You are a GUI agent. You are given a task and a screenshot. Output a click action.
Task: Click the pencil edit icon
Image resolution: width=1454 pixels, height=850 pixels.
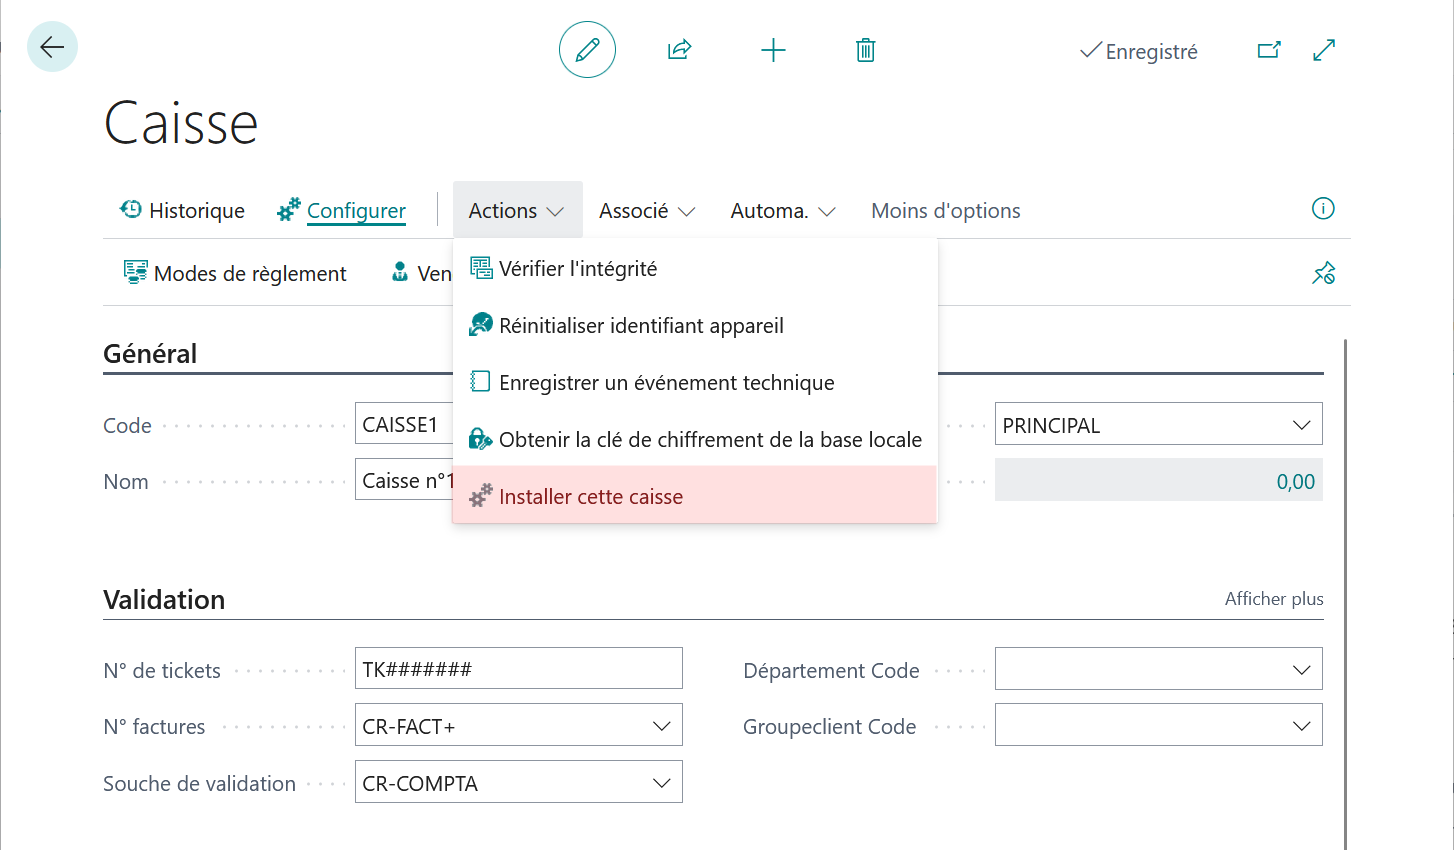click(x=587, y=50)
